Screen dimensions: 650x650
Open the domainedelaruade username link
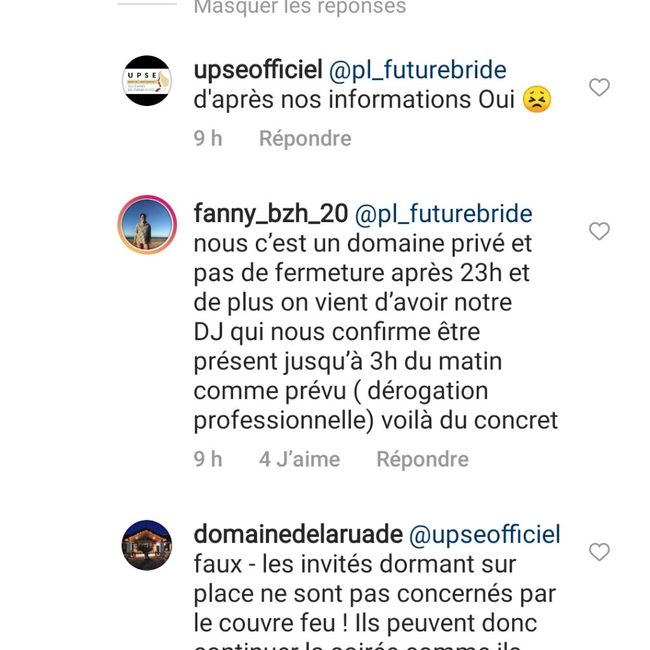click(x=298, y=534)
